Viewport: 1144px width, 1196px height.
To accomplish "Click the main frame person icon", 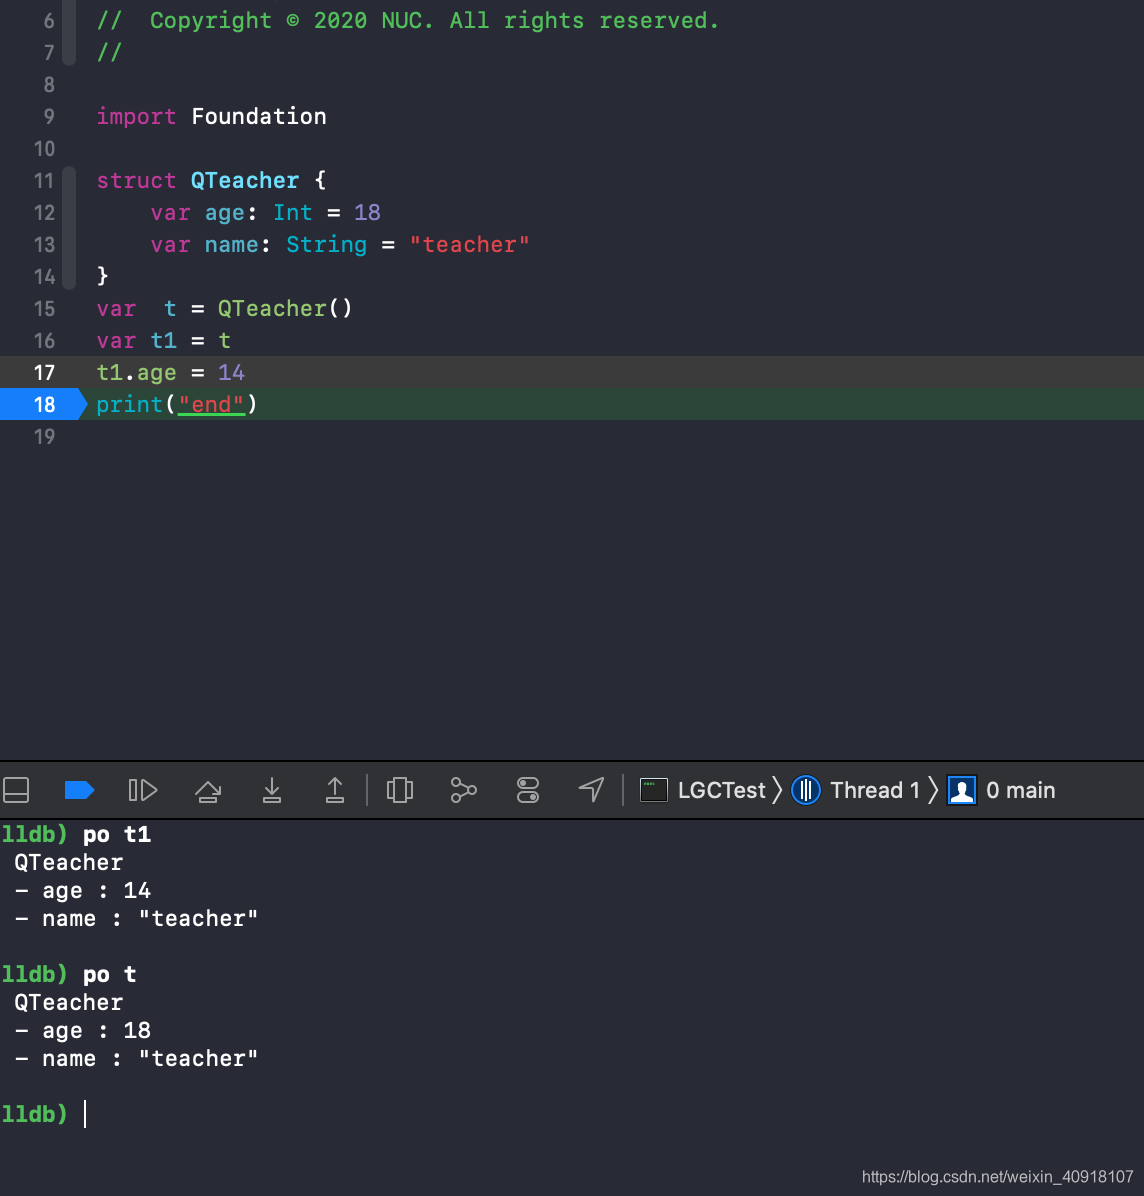I will [x=962, y=790].
